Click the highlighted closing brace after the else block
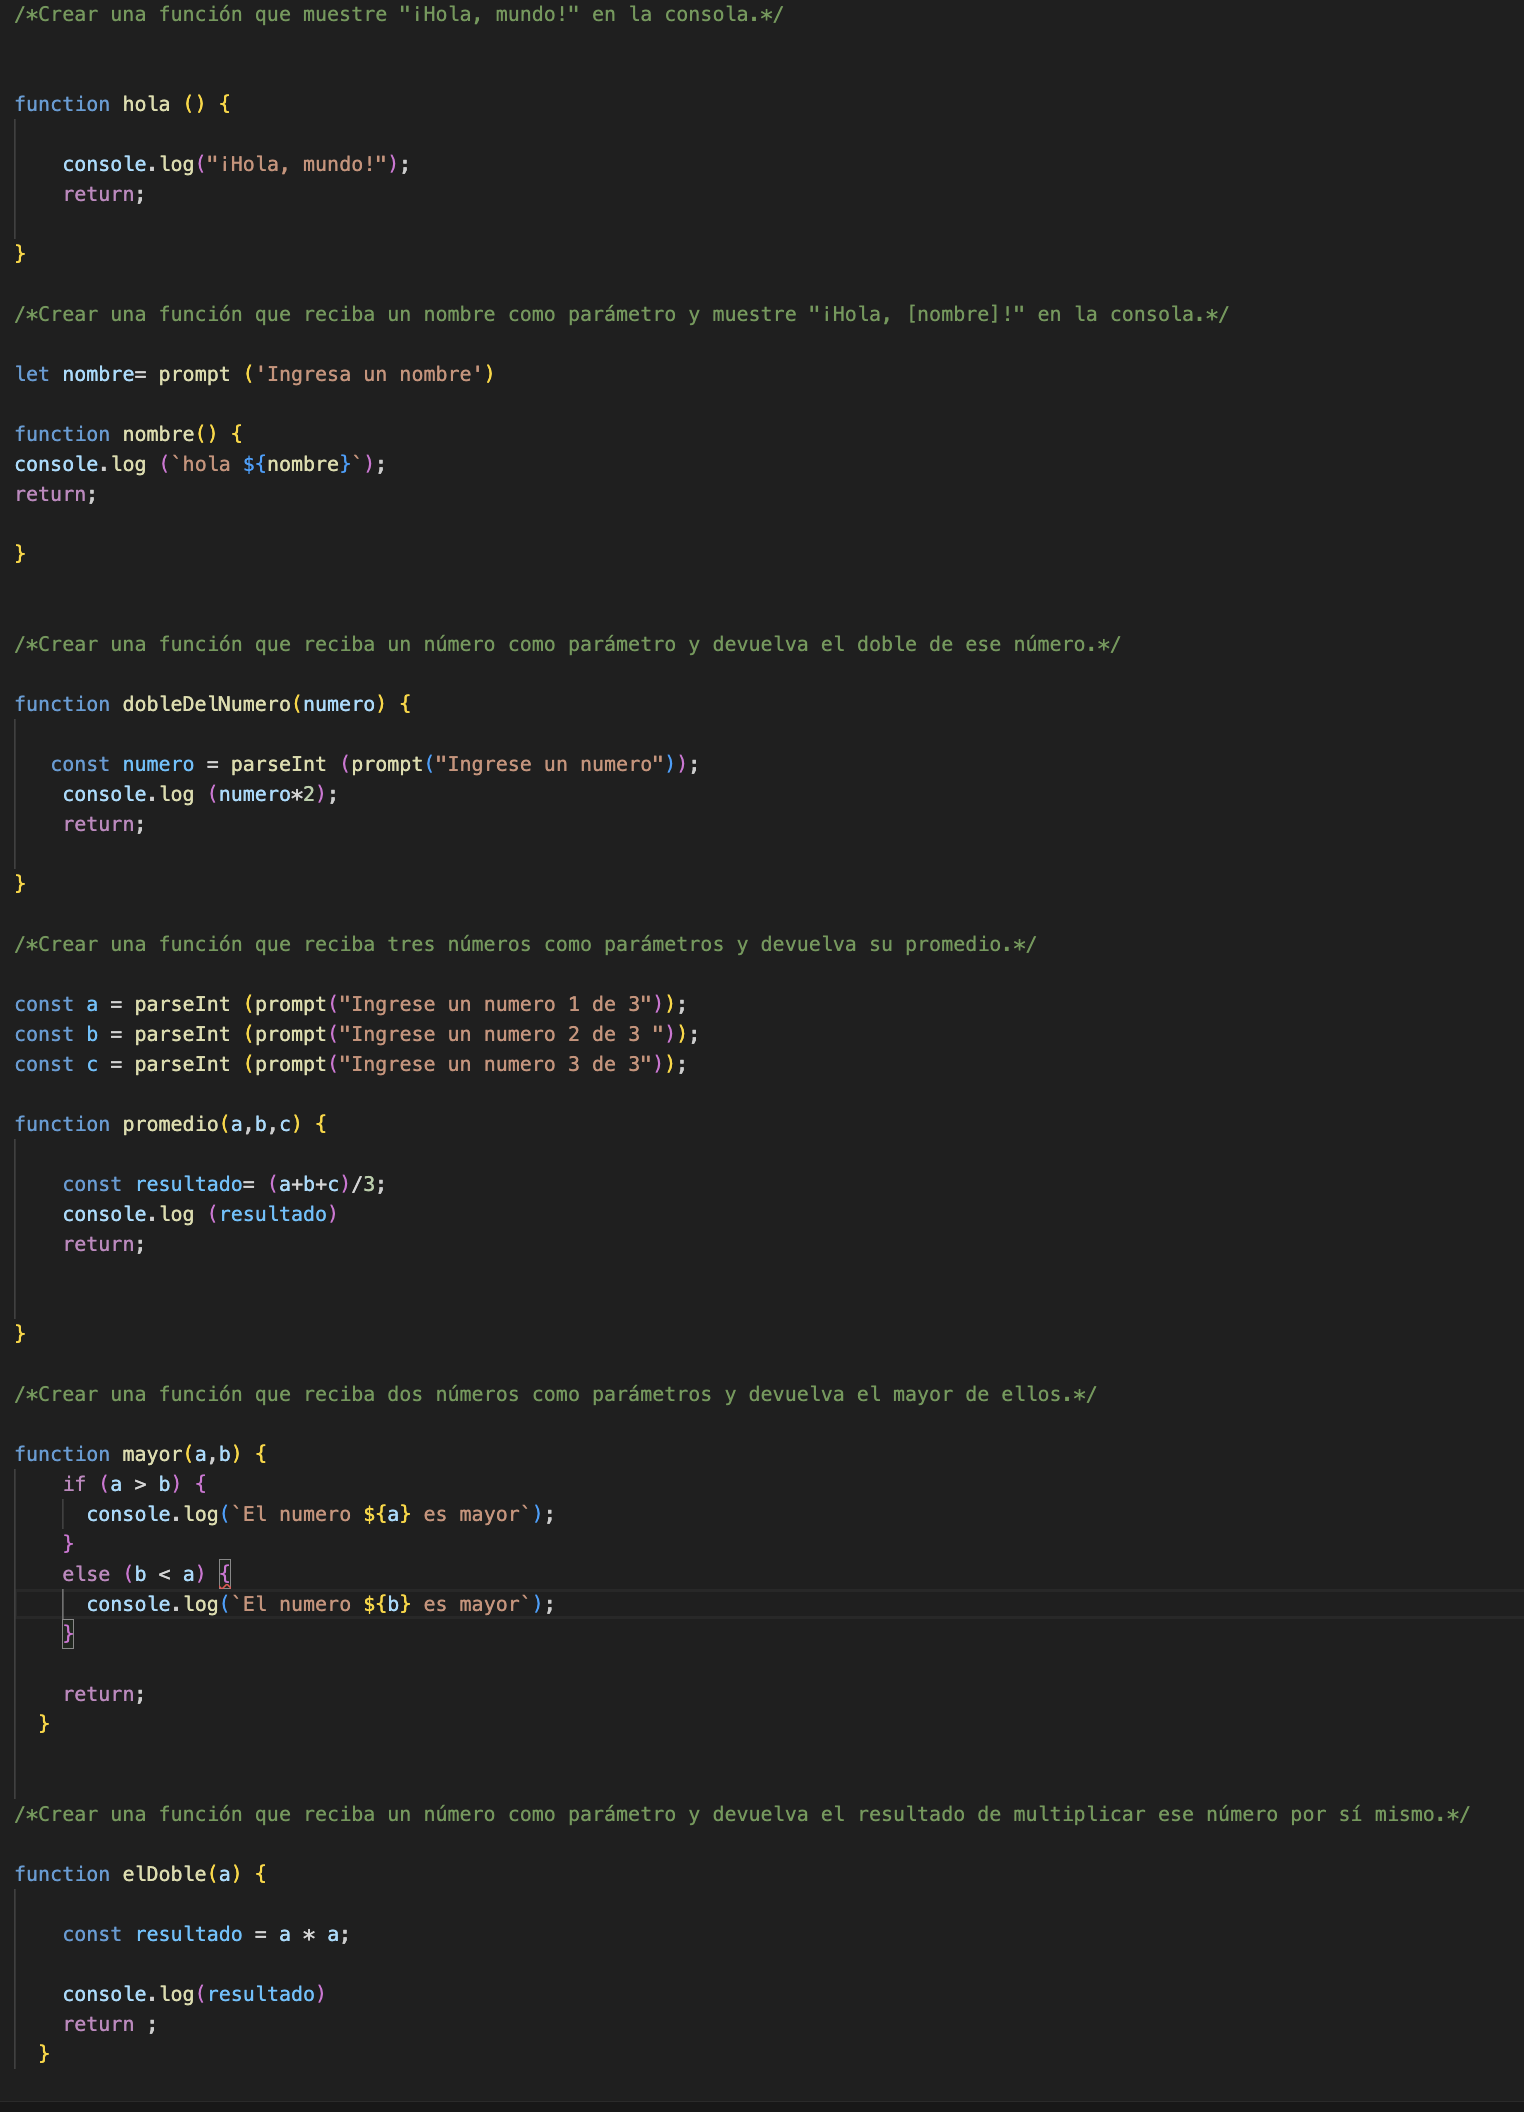This screenshot has width=1524, height=2112. 68,1634
